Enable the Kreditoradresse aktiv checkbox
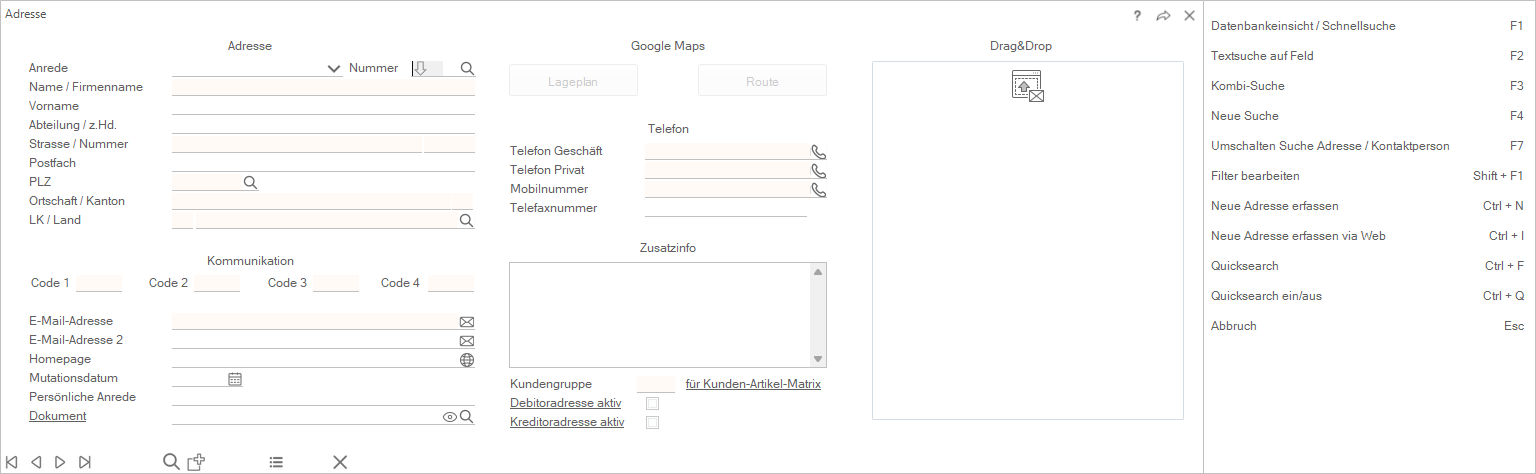This screenshot has width=1536, height=474. (653, 423)
